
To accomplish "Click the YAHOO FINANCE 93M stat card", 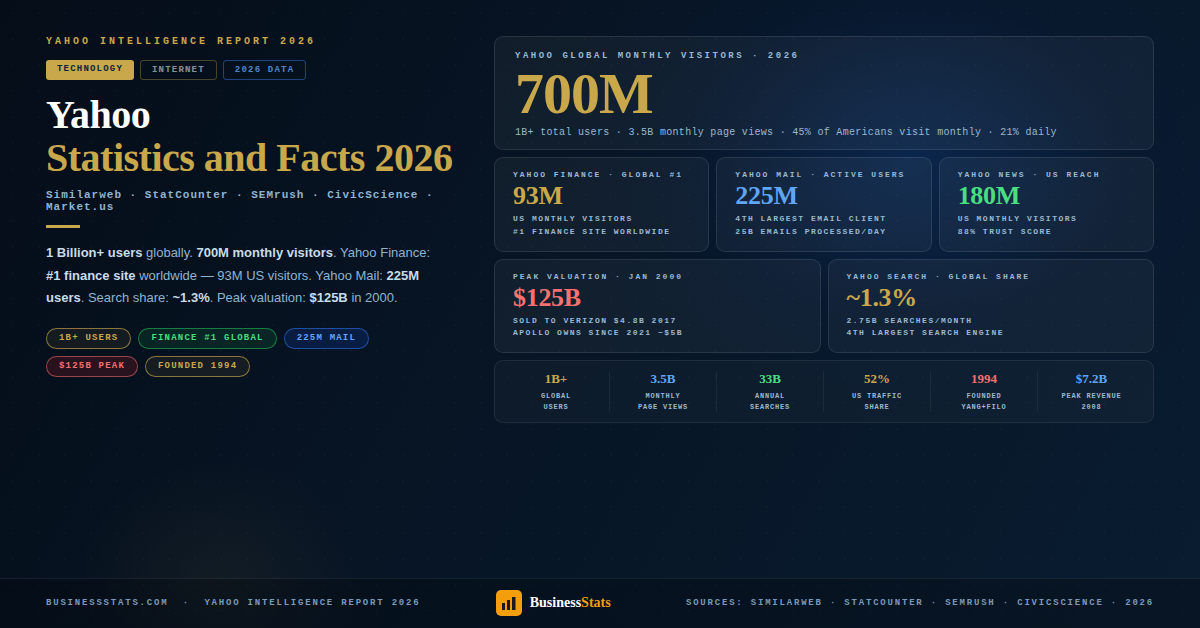I will point(601,204).
